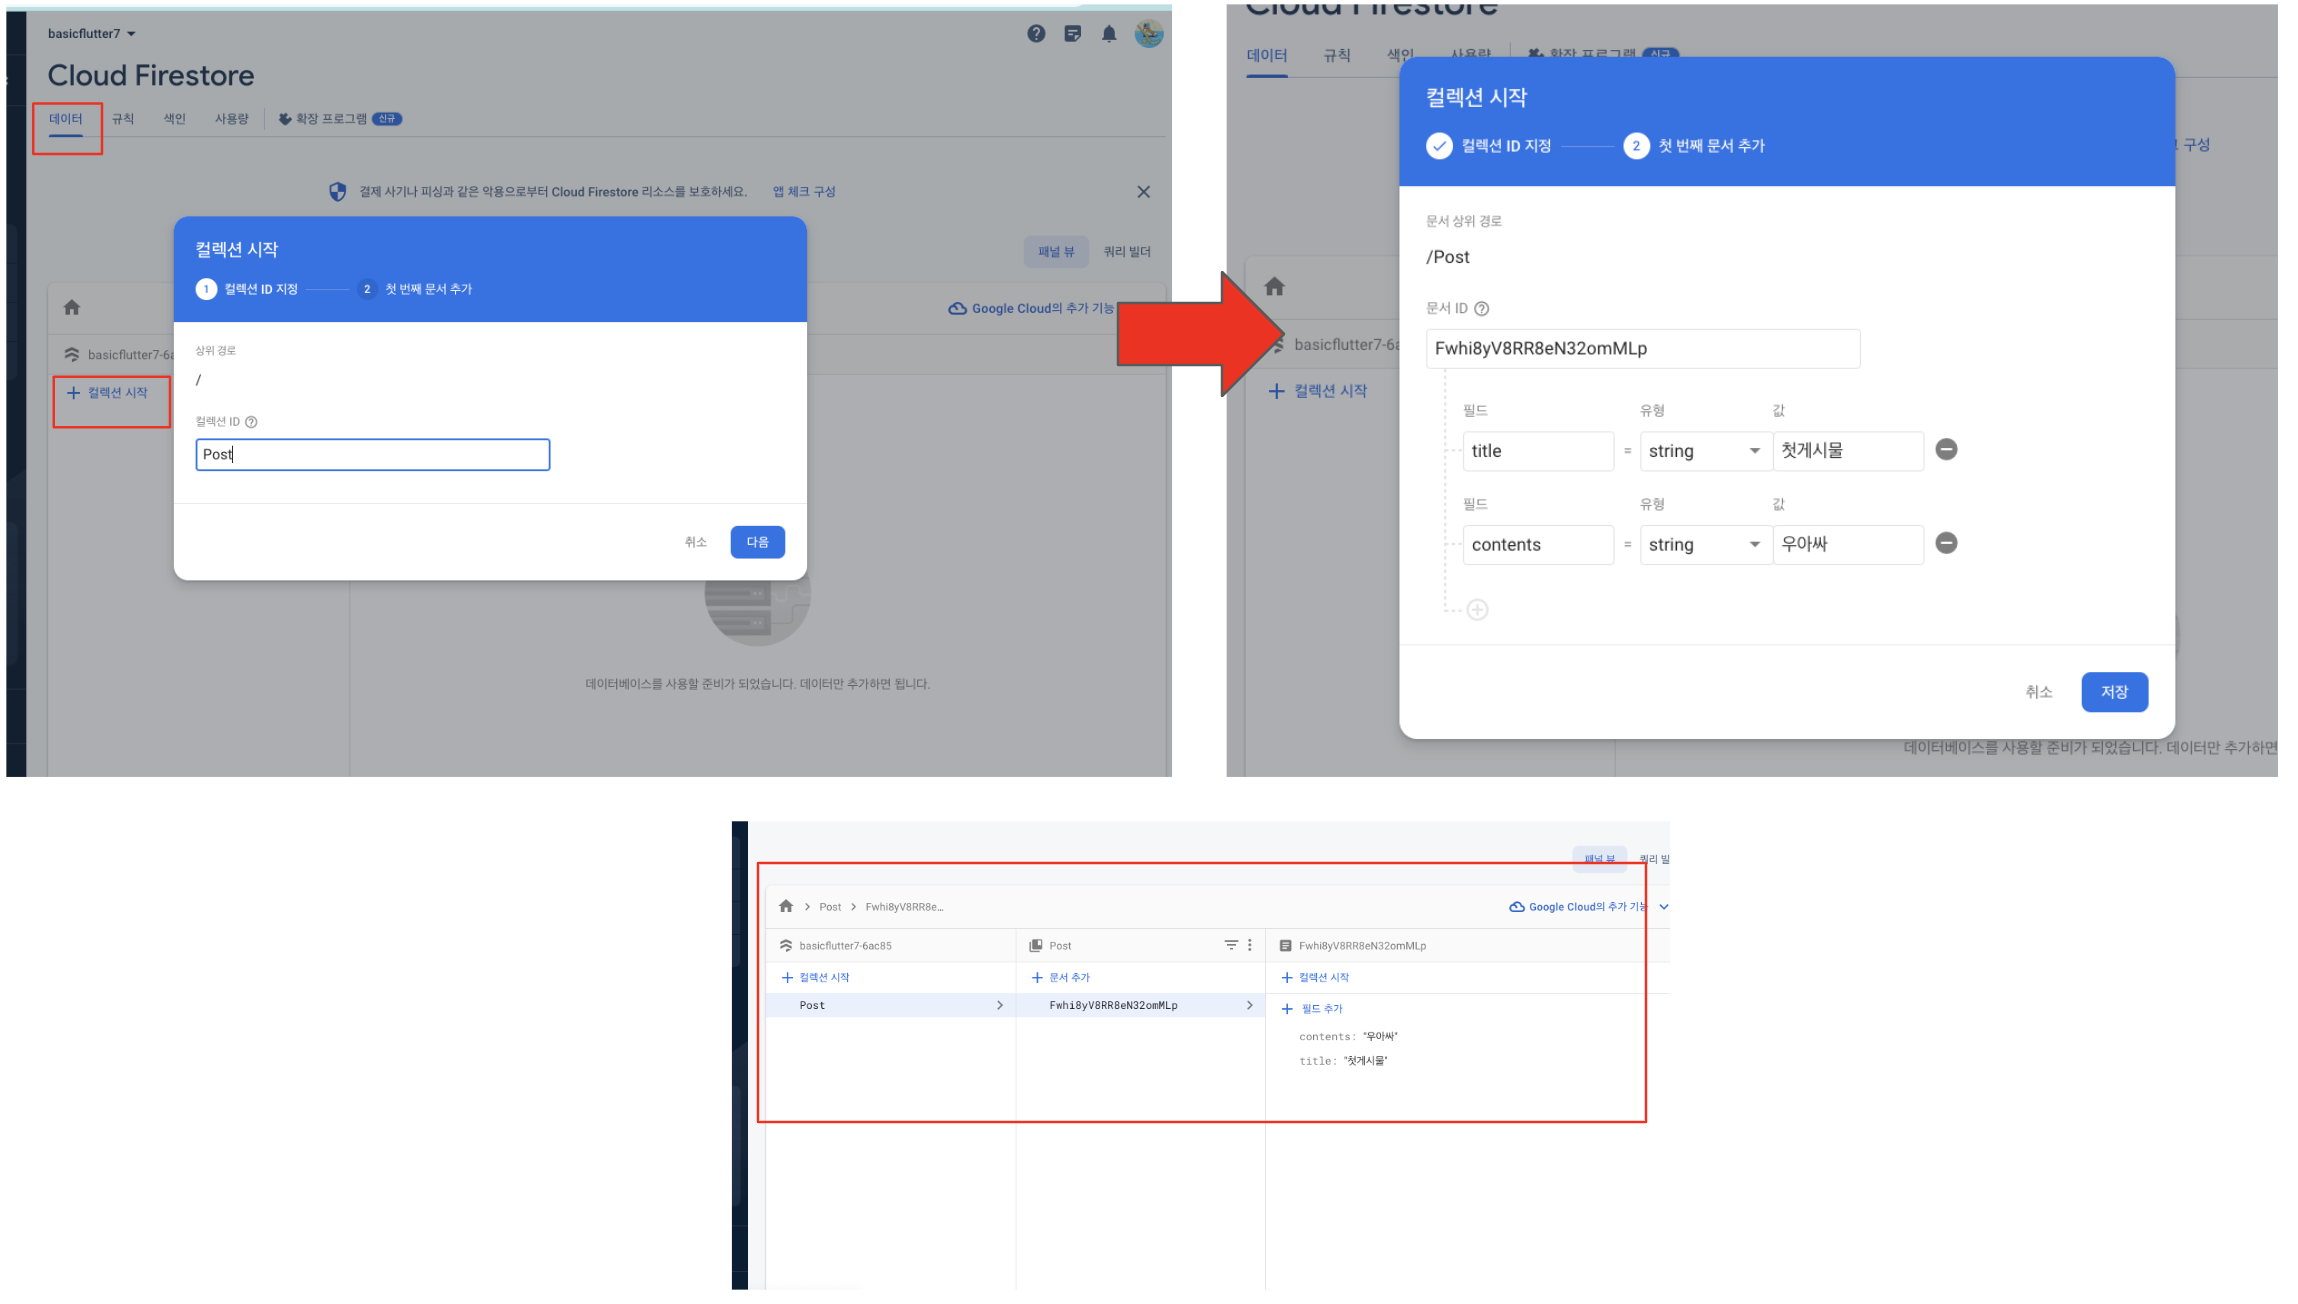Switch to the 색인 tab
The width and height of the screenshot is (2298, 1304).
175,119
